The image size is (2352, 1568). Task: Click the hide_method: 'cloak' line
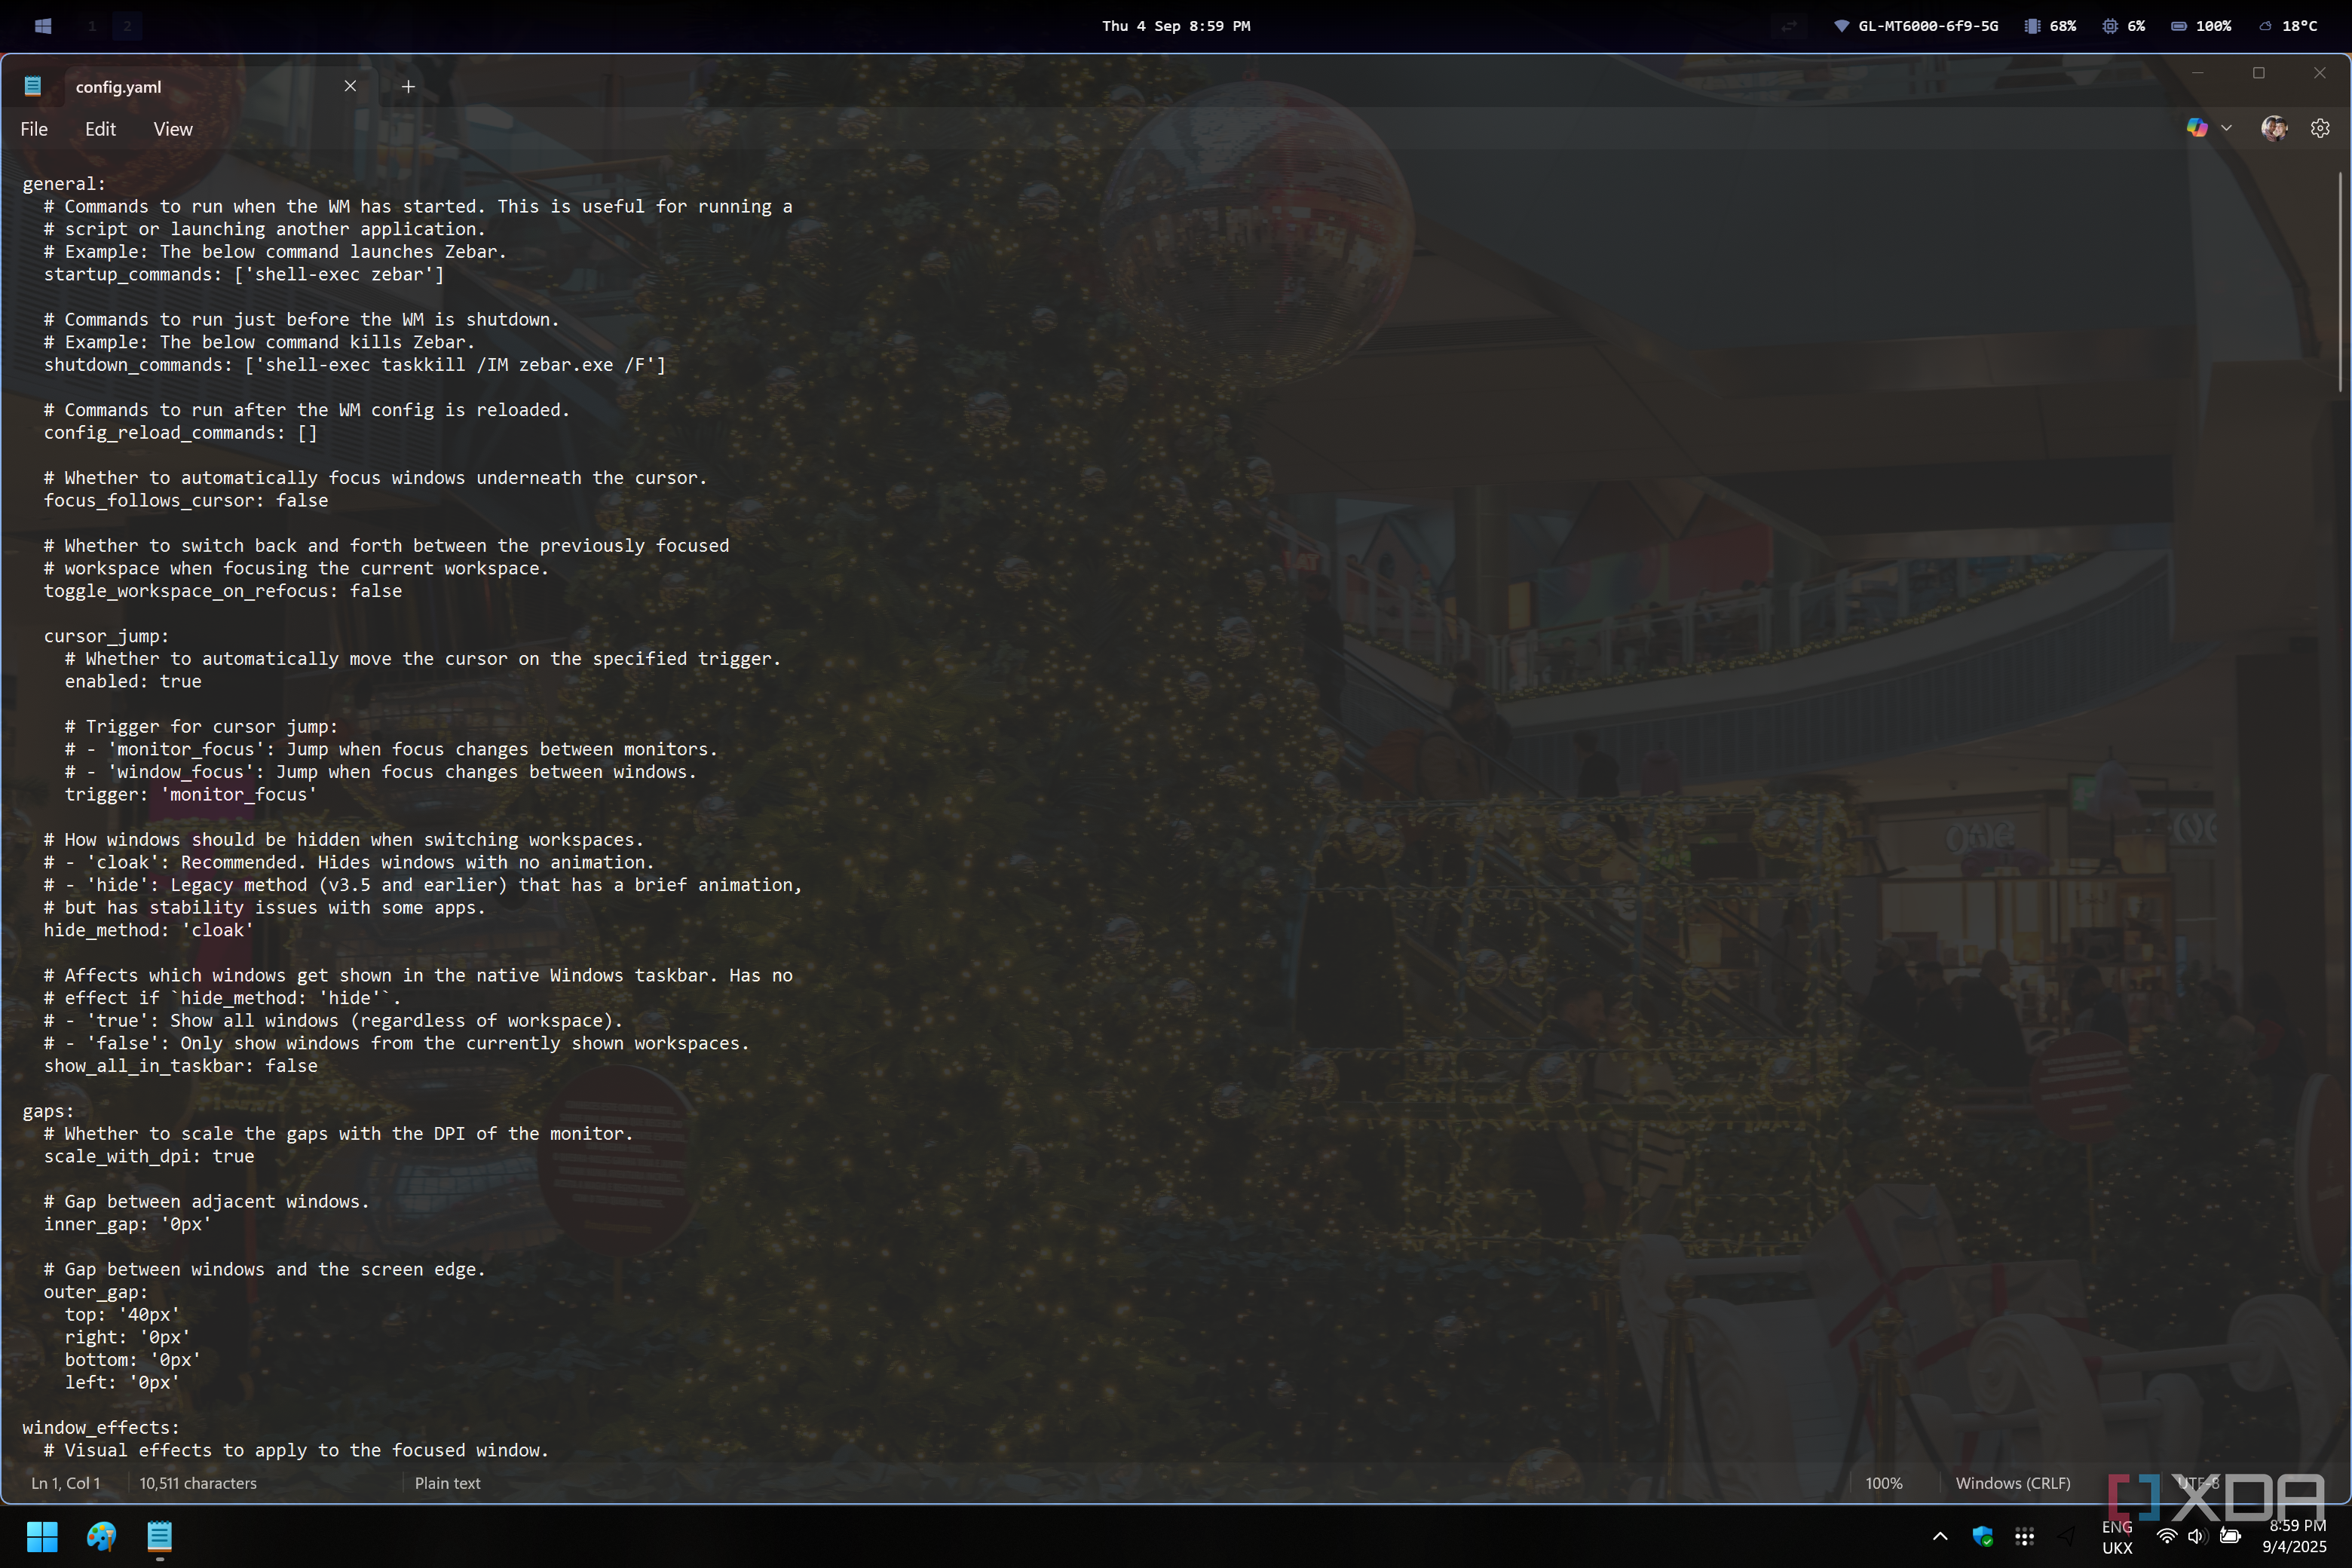[149, 930]
